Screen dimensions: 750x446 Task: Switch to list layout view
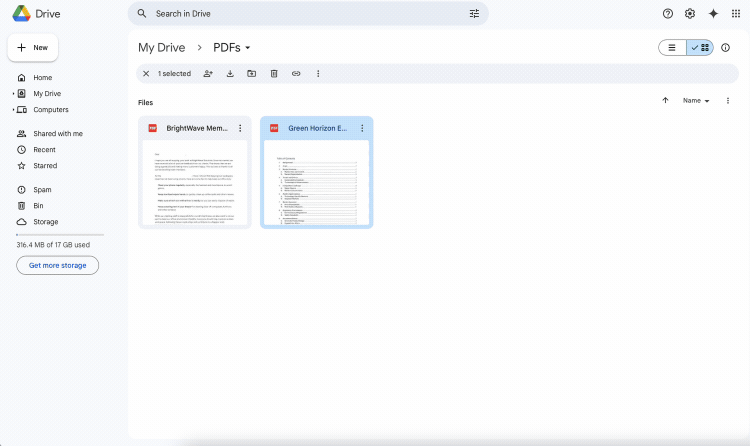[672, 47]
